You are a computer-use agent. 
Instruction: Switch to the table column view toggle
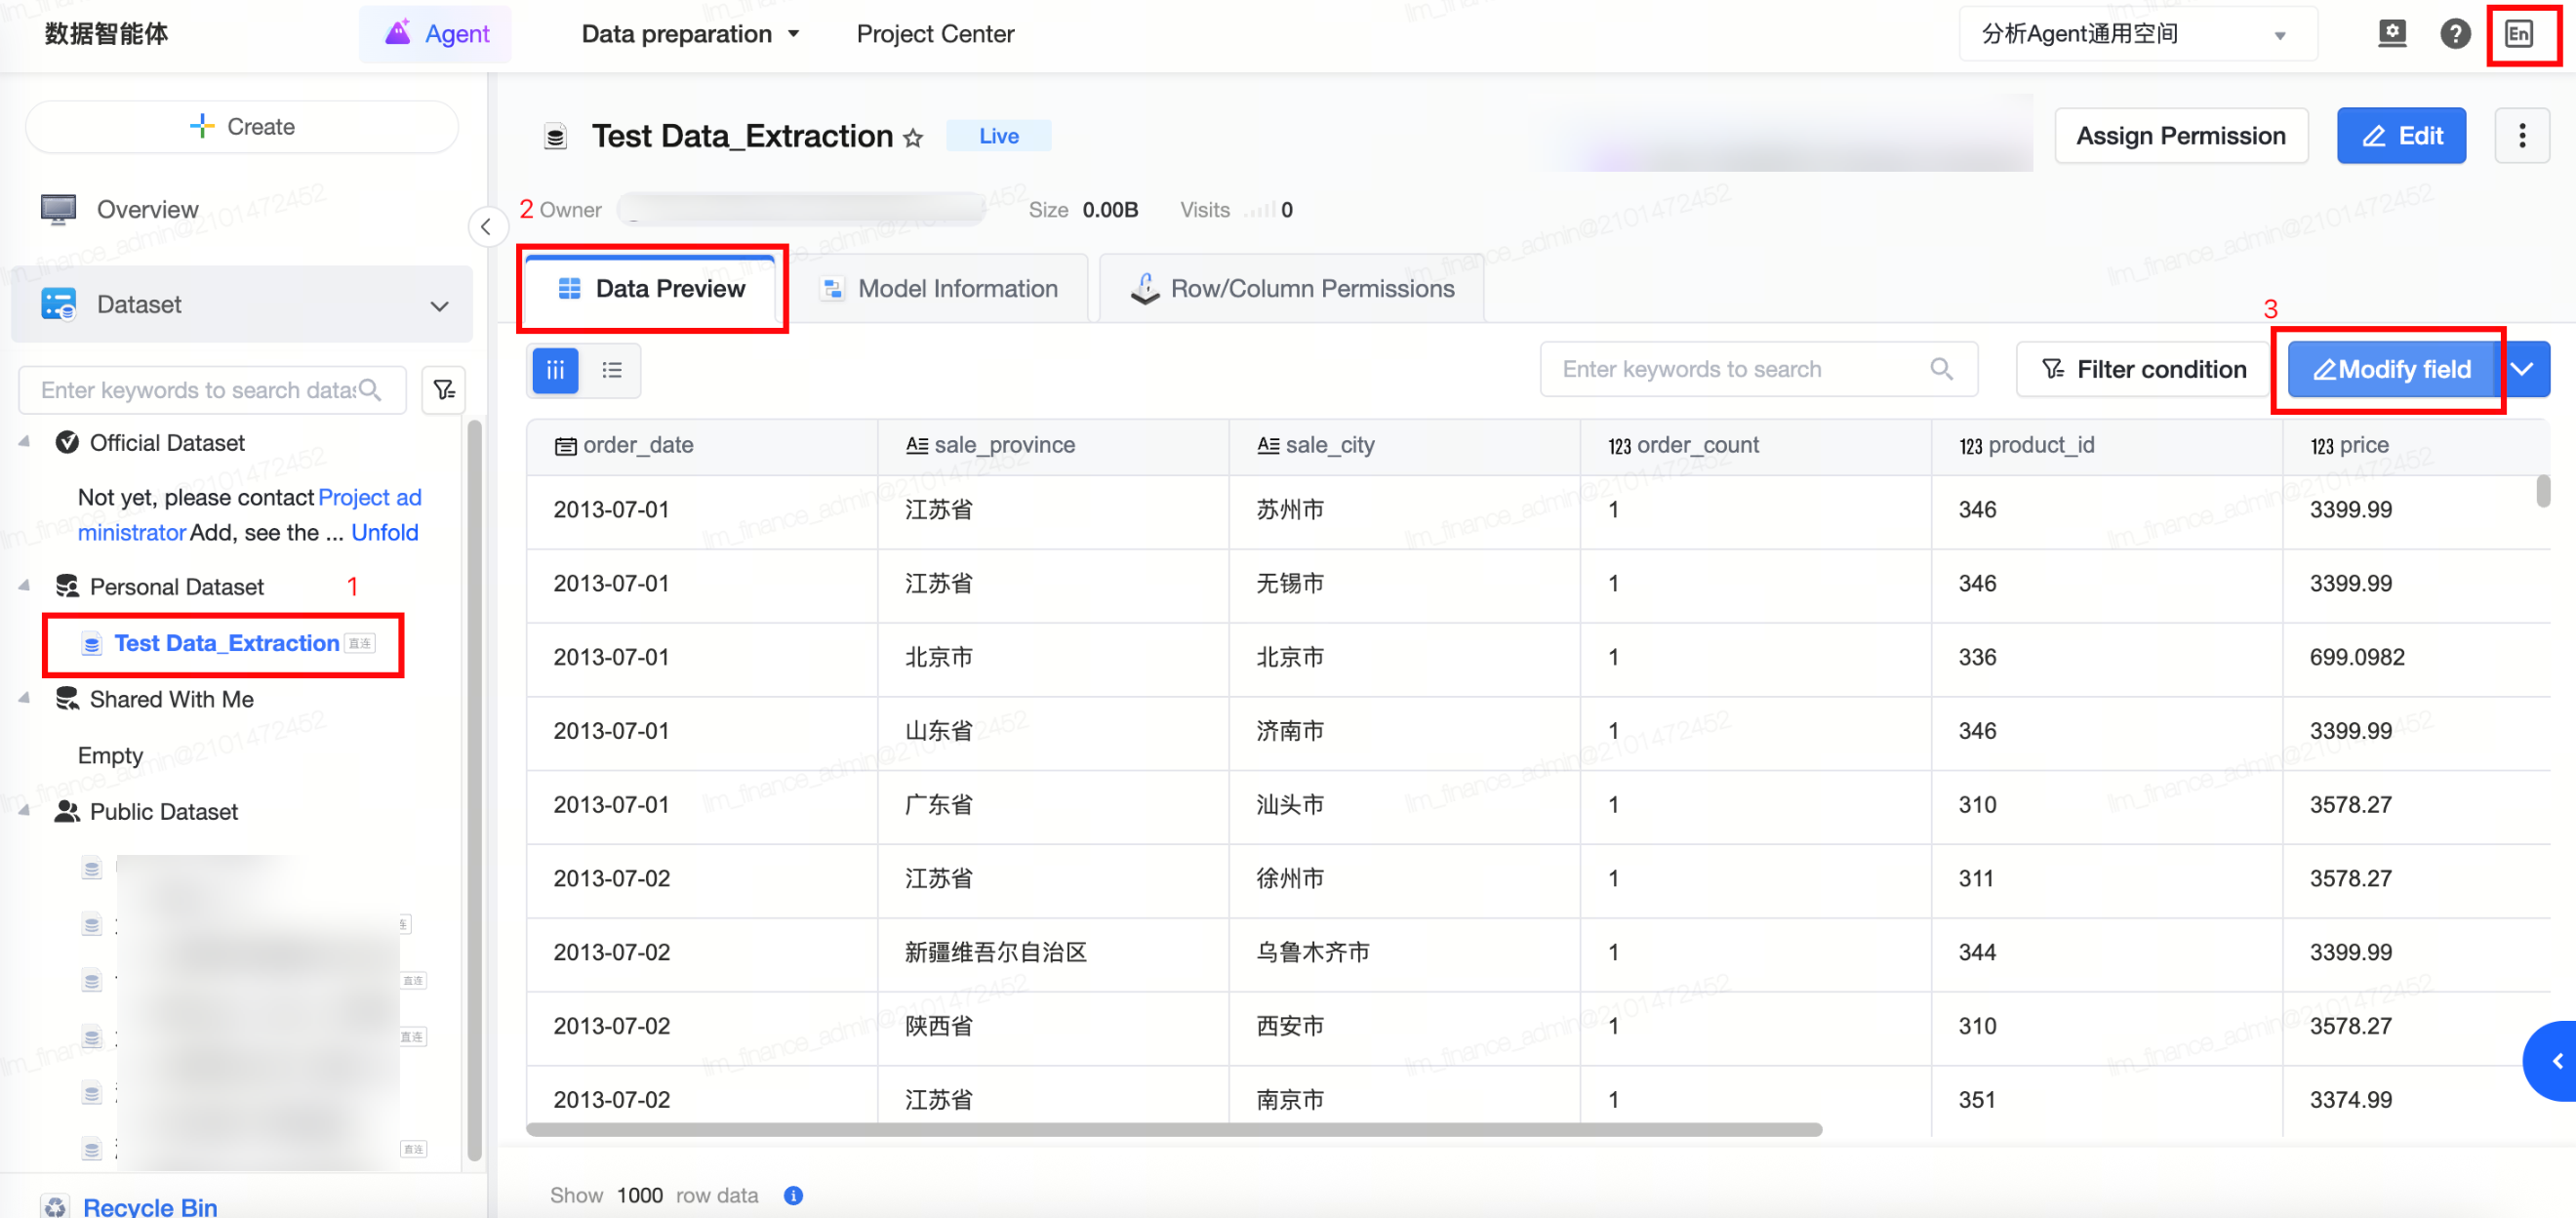(555, 370)
